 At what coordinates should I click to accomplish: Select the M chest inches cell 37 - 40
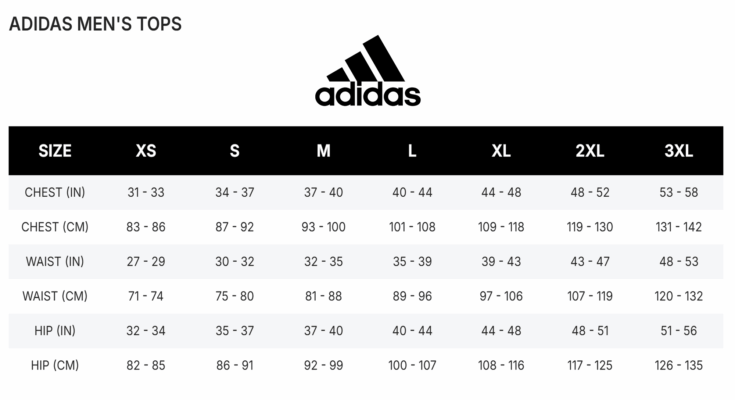pyautogui.click(x=323, y=192)
